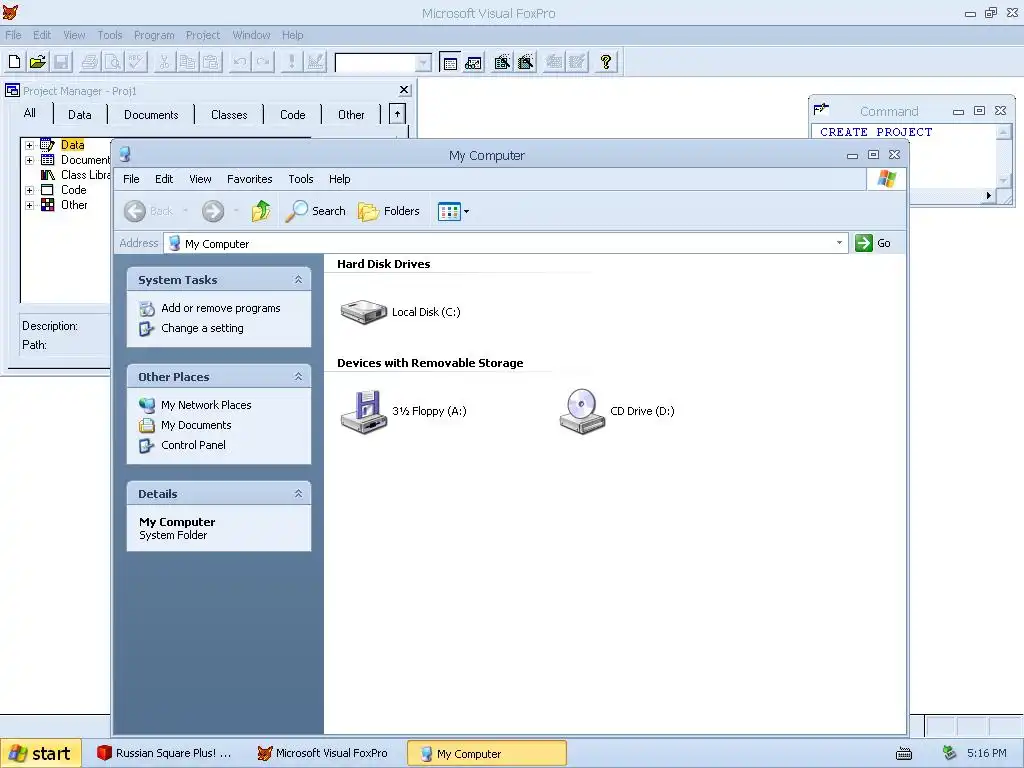Click the Print icon in FoxPro toolbar
Viewport: 1024px width, 768px height.
tap(89, 62)
